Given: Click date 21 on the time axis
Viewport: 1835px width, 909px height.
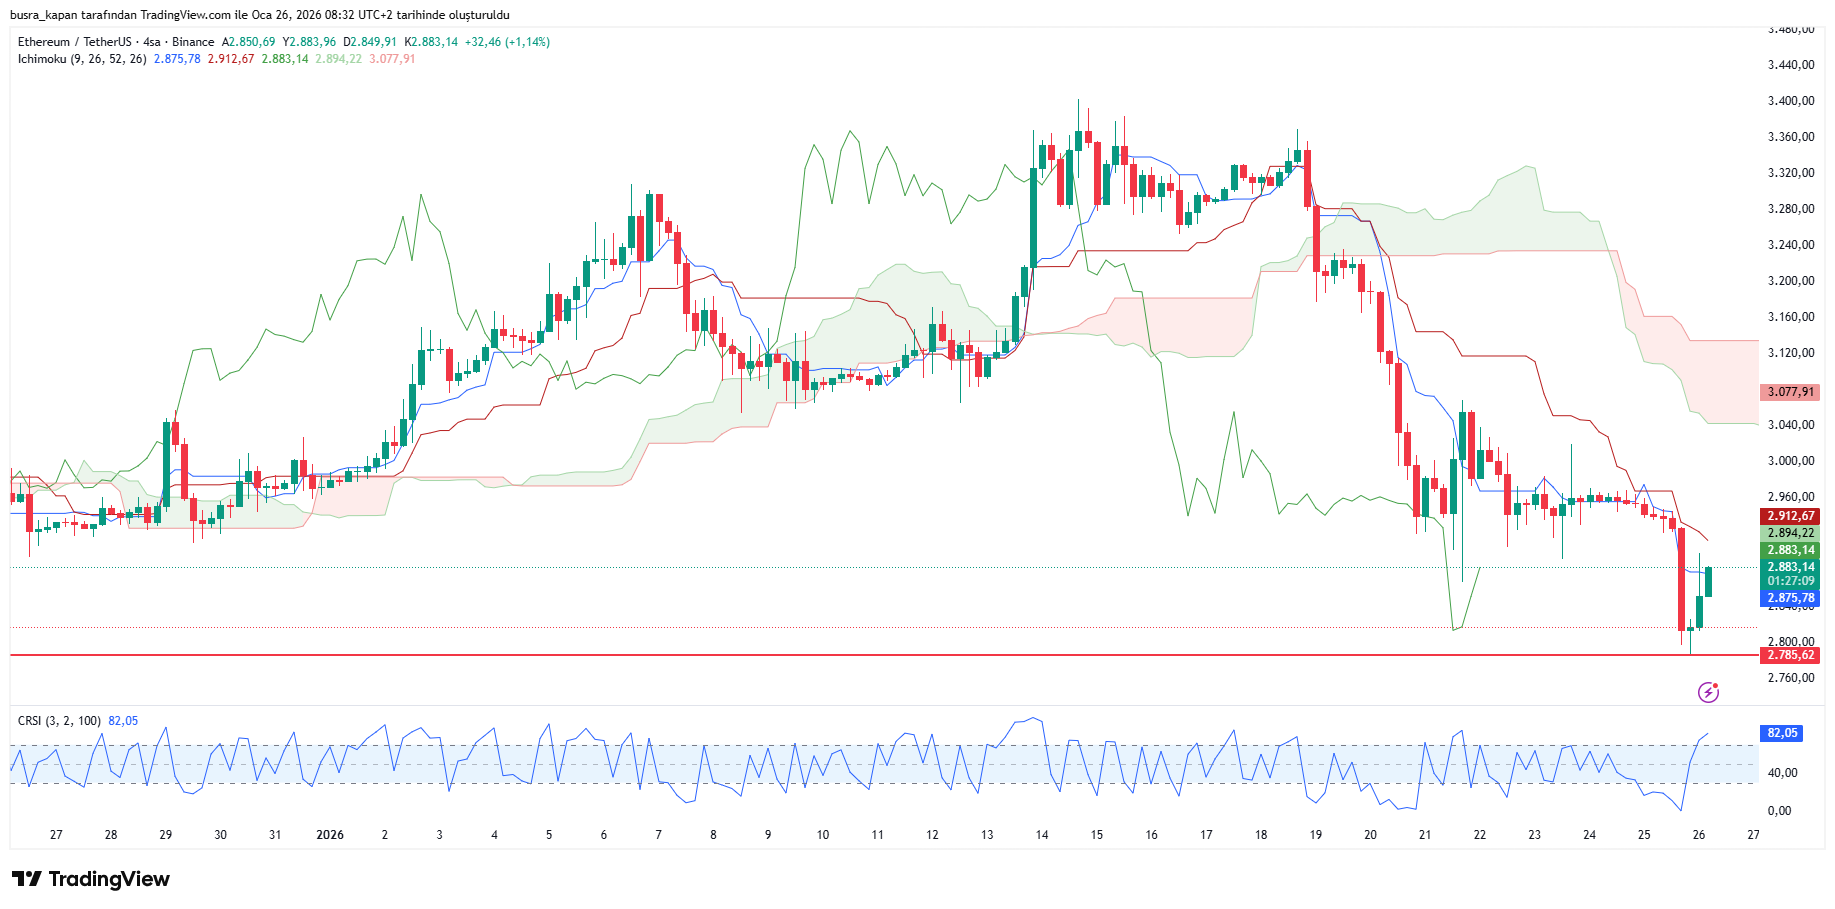Looking at the screenshot, I should tap(1425, 835).
